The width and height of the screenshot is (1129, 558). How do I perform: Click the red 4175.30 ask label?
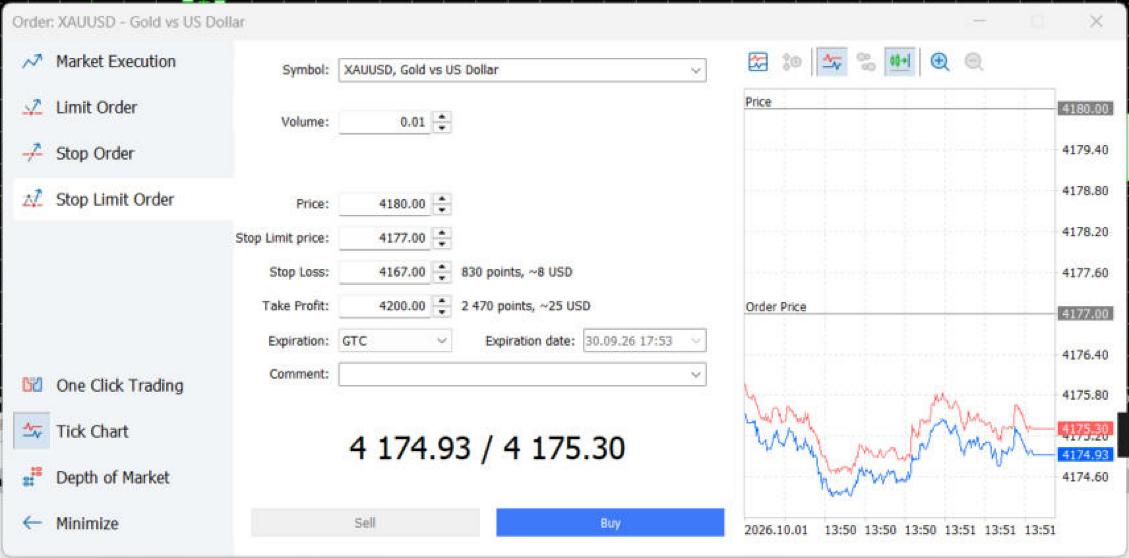click(x=1085, y=428)
